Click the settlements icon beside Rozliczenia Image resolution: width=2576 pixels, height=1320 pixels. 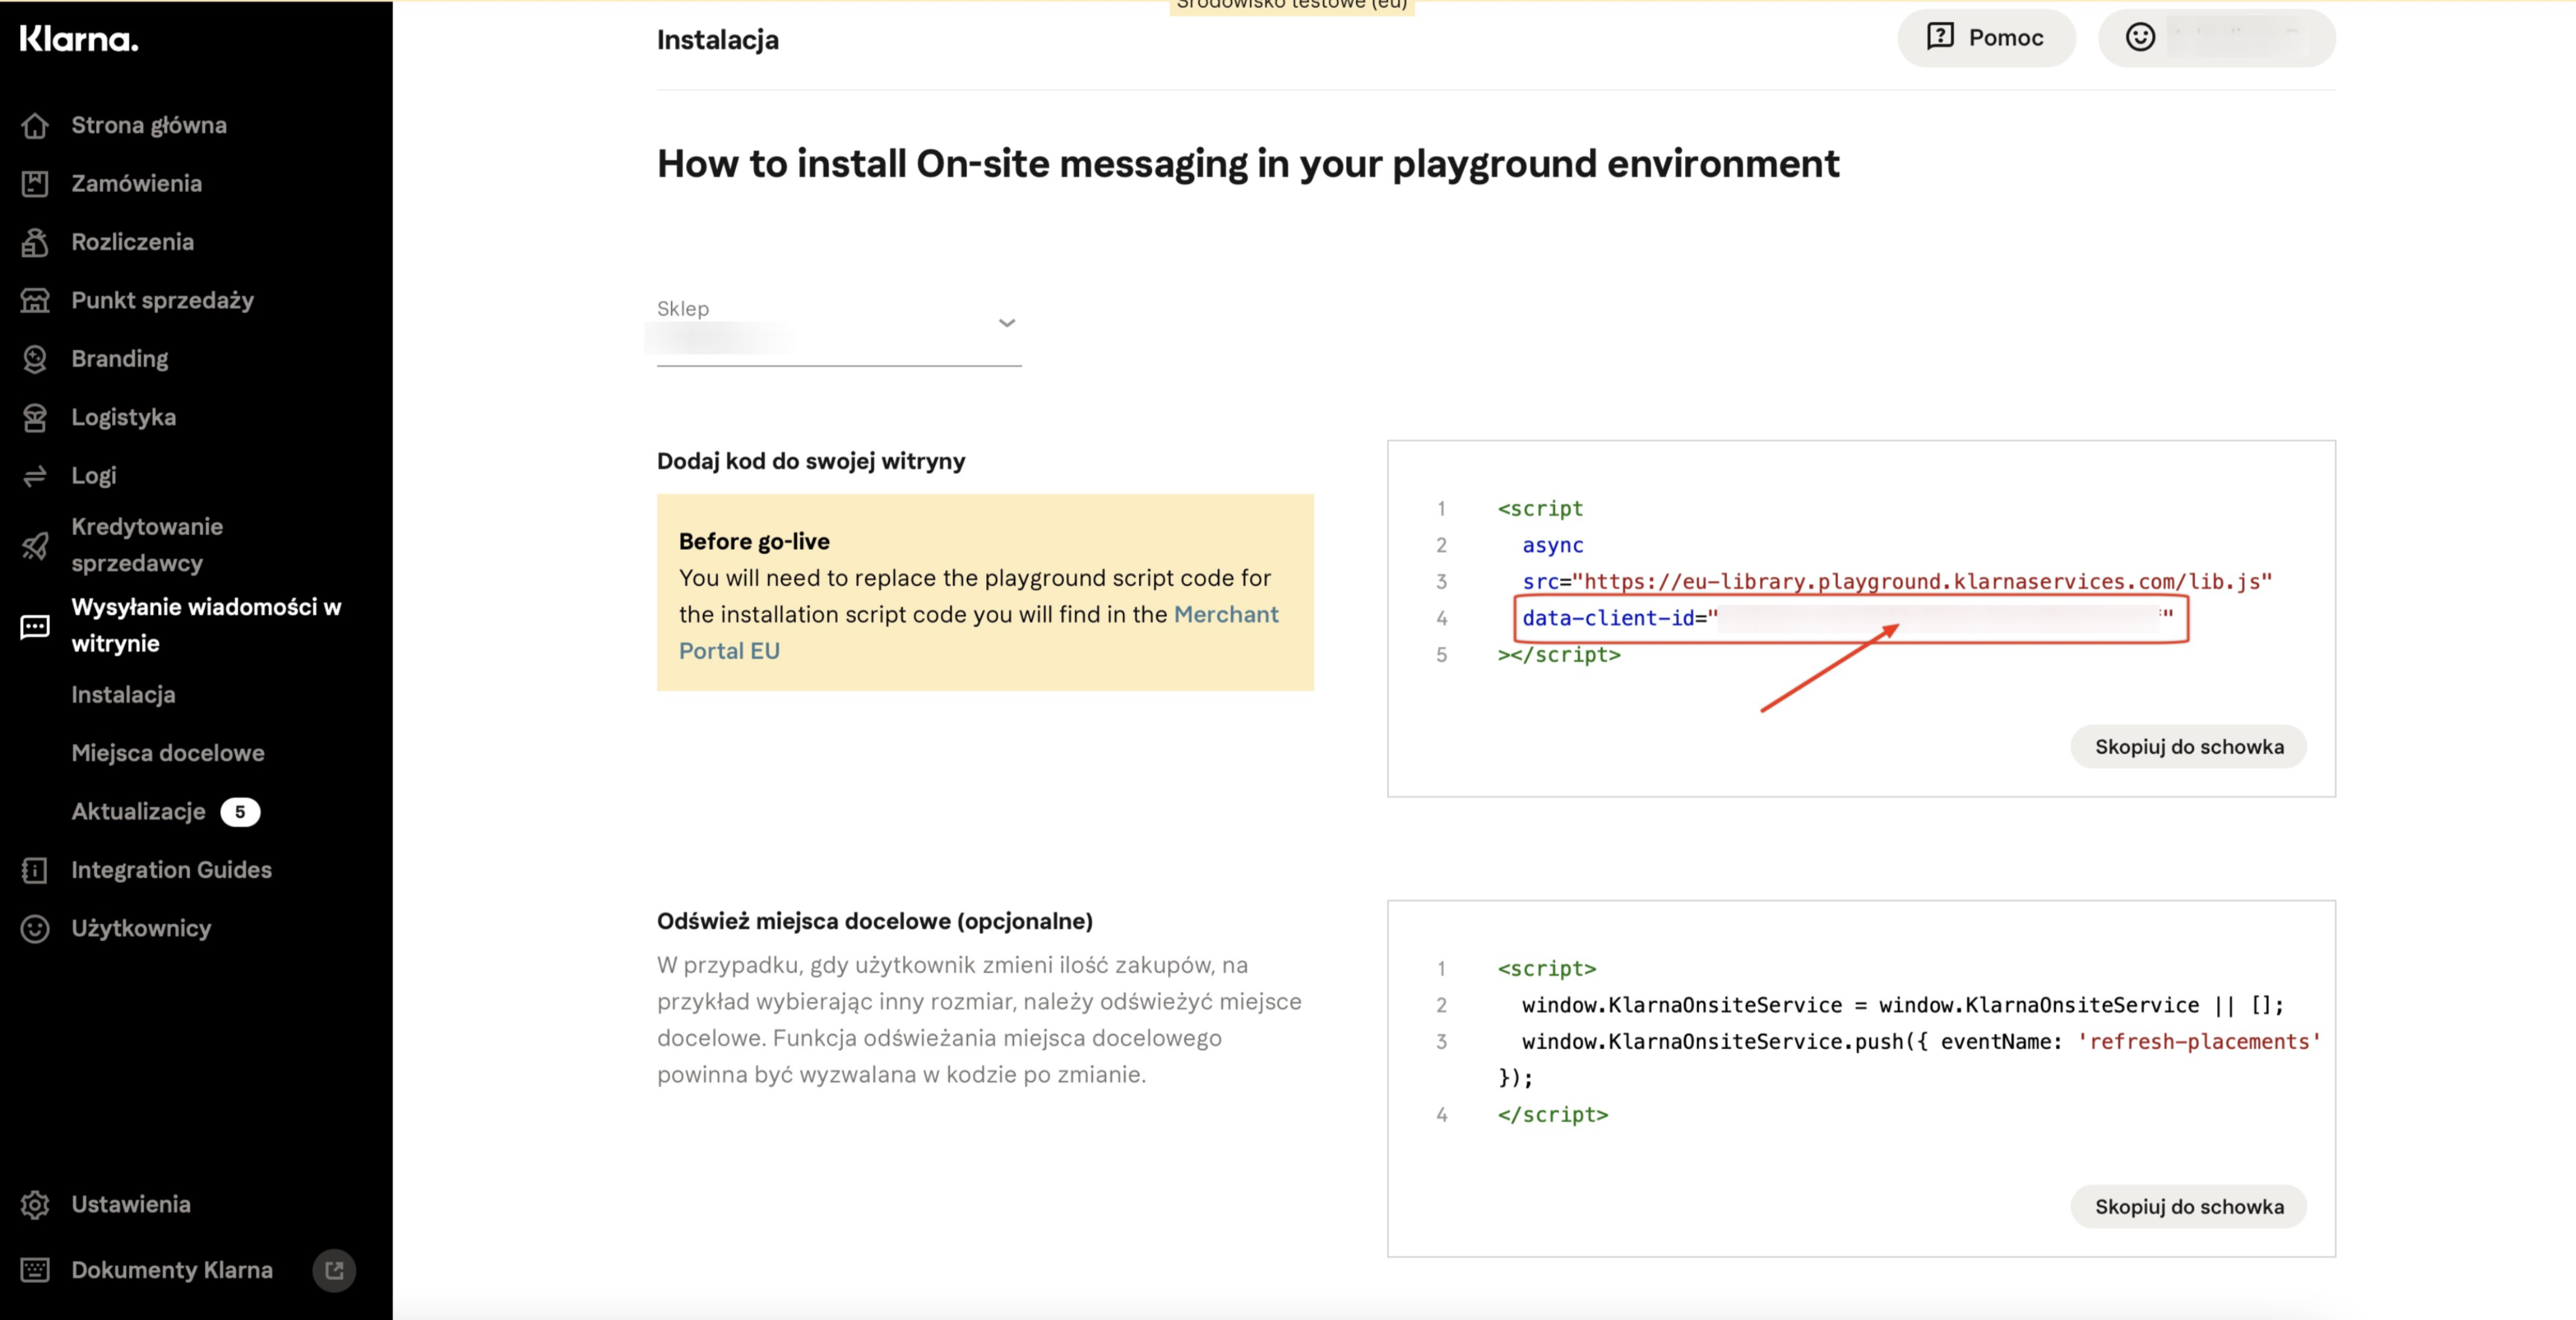(x=35, y=242)
